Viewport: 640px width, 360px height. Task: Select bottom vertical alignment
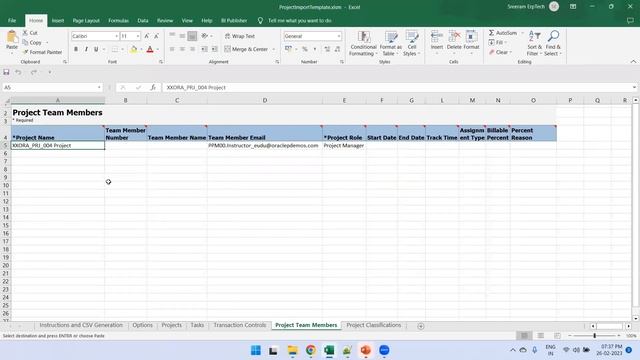pyautogui.click(x=192, y=36)
